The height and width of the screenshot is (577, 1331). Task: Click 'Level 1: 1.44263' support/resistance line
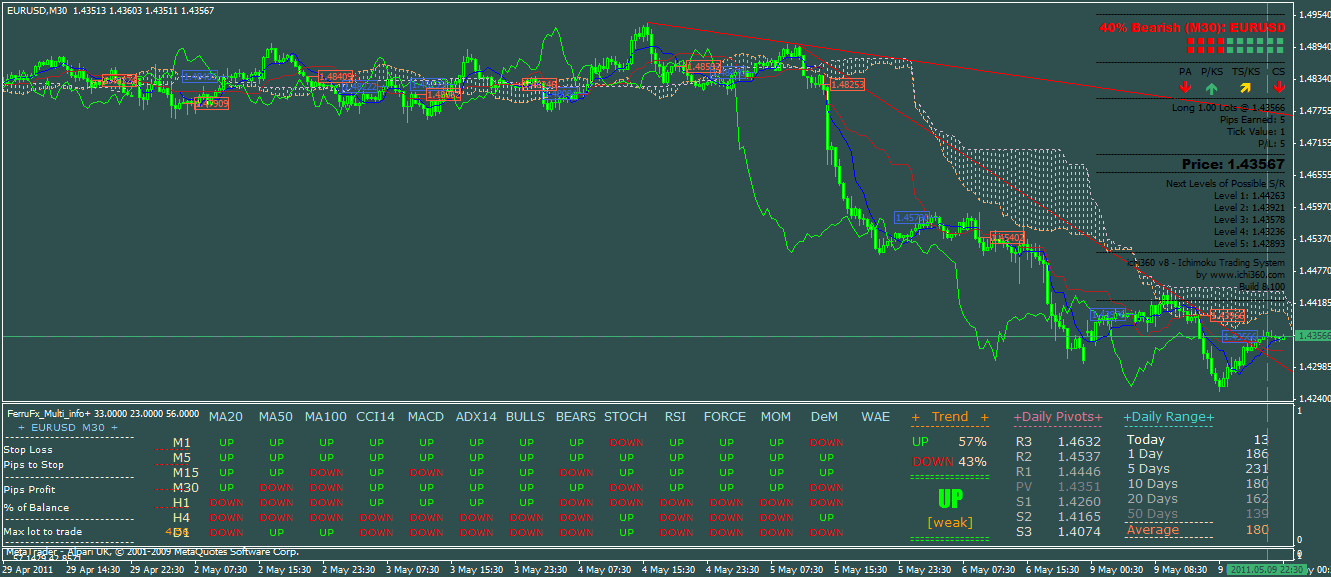tap(1249, 196)
